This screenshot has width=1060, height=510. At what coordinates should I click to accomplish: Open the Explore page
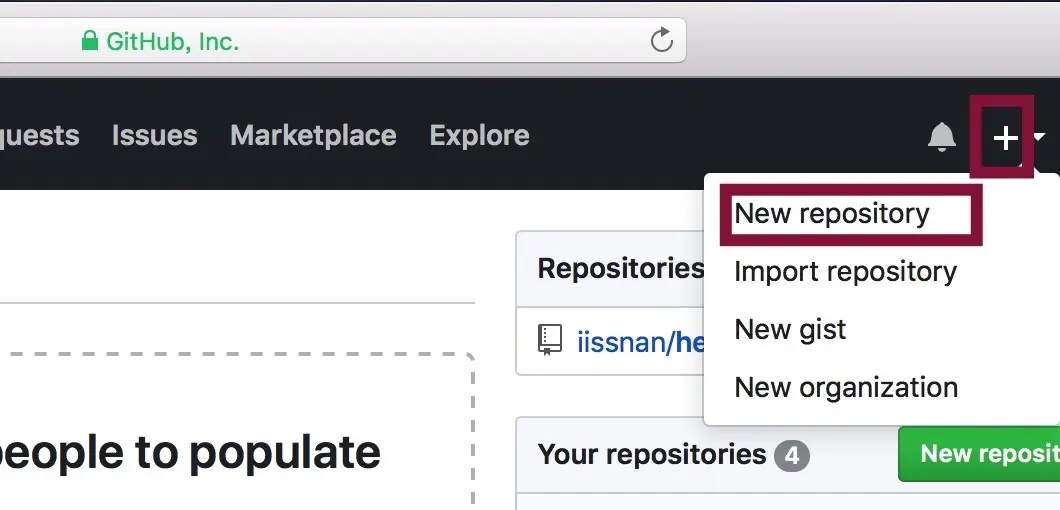(x=479, y=135)
